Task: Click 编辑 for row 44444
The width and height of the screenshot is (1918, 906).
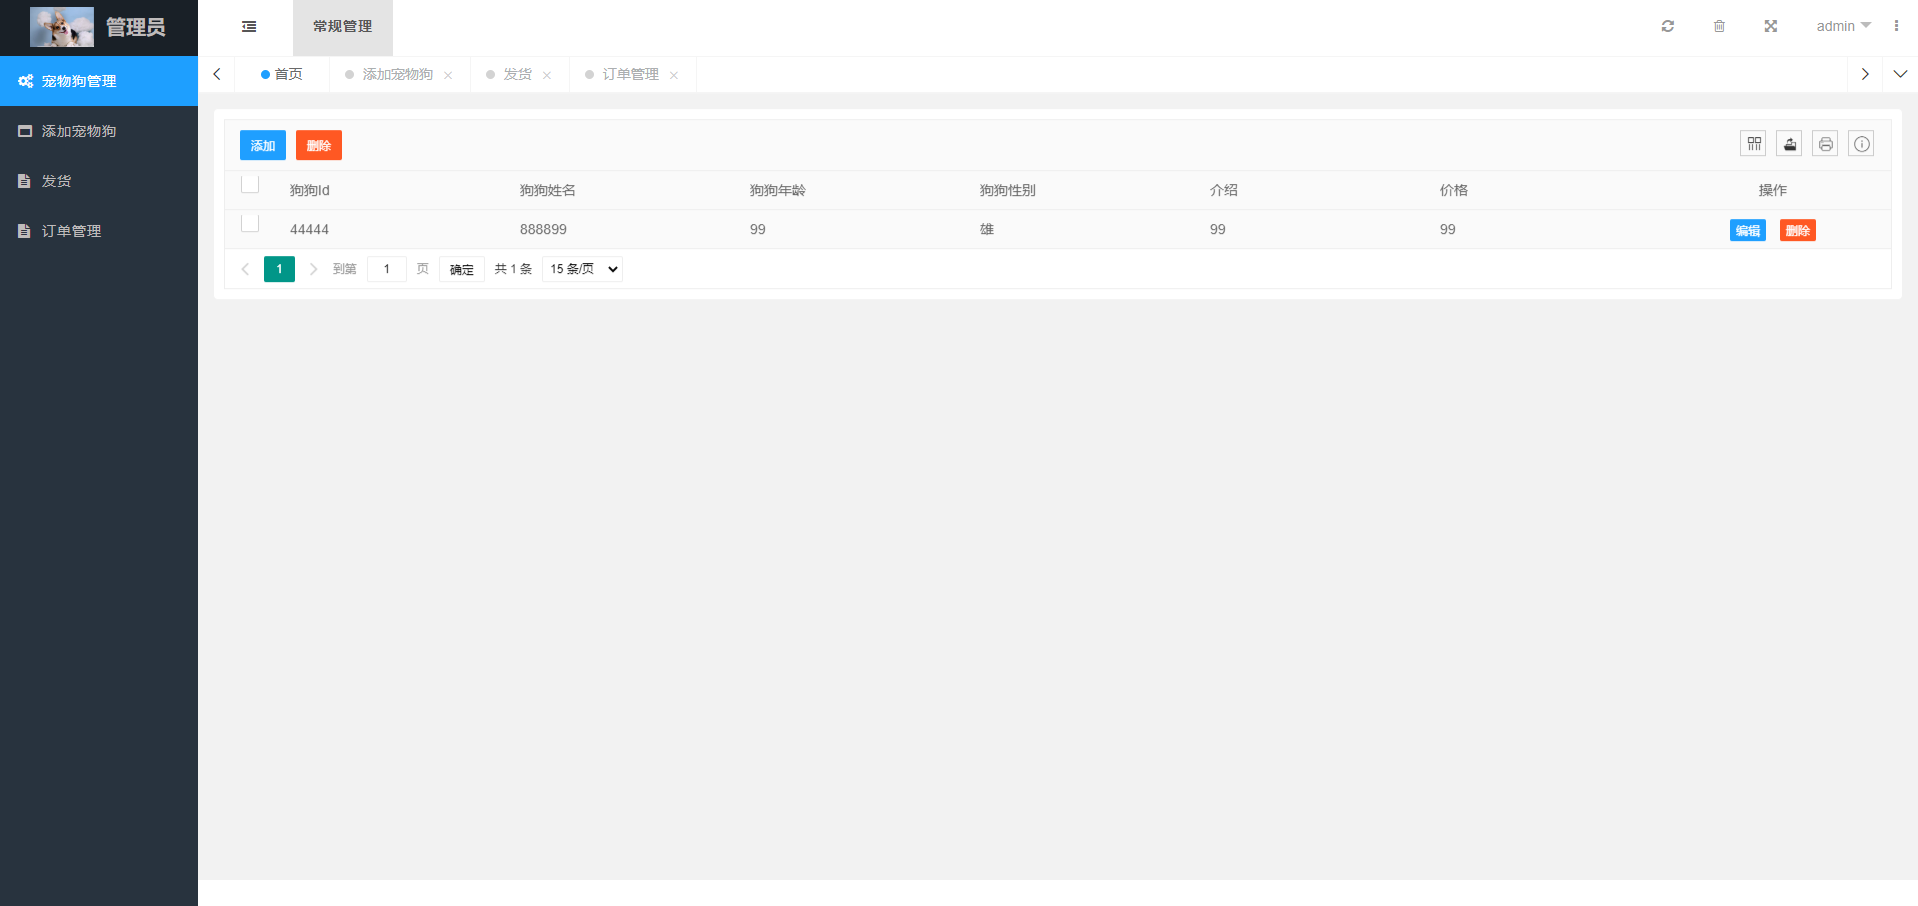Action: 1748,230
